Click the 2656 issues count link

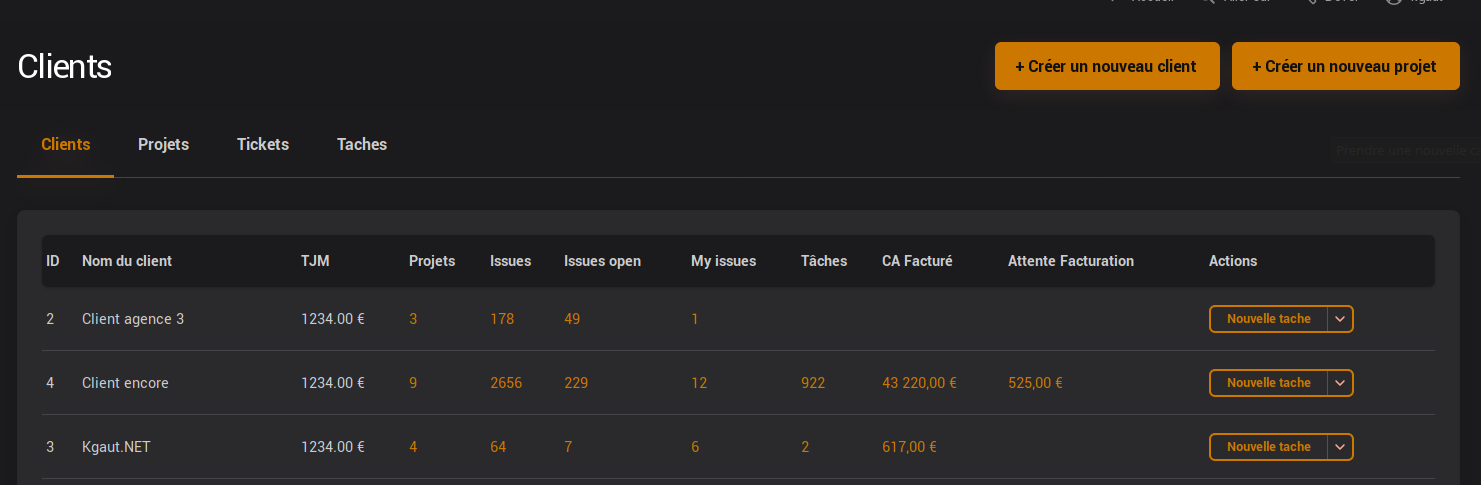(506, 383)
